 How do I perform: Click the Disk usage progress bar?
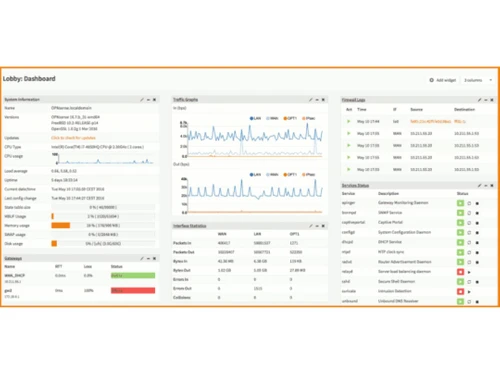pos(103,244)
